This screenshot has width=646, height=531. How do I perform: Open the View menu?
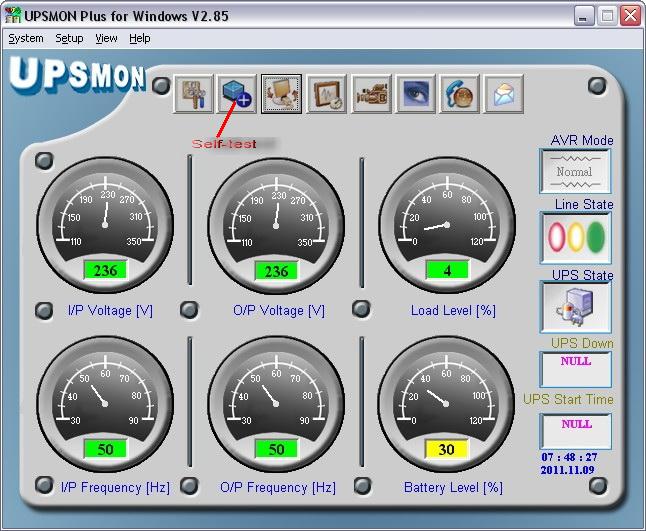pyautogui.click(x=106, y=38)
